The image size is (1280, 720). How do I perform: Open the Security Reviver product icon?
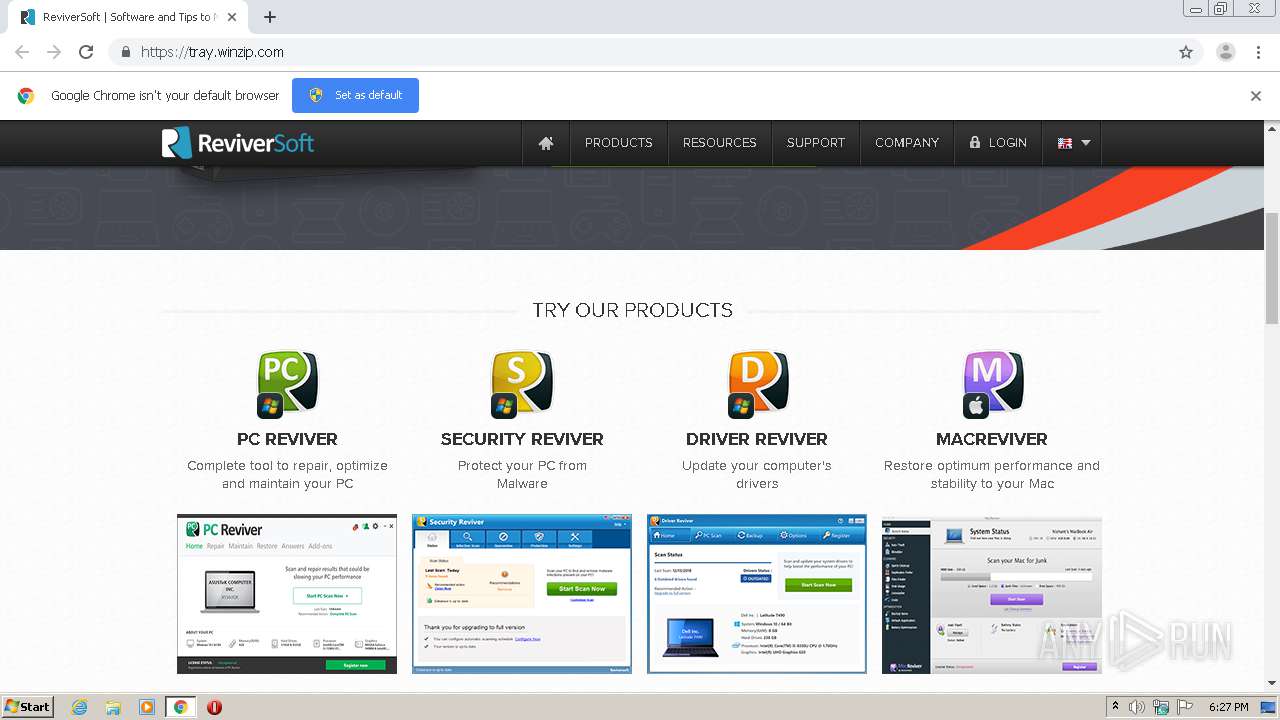tap(522, 383)
